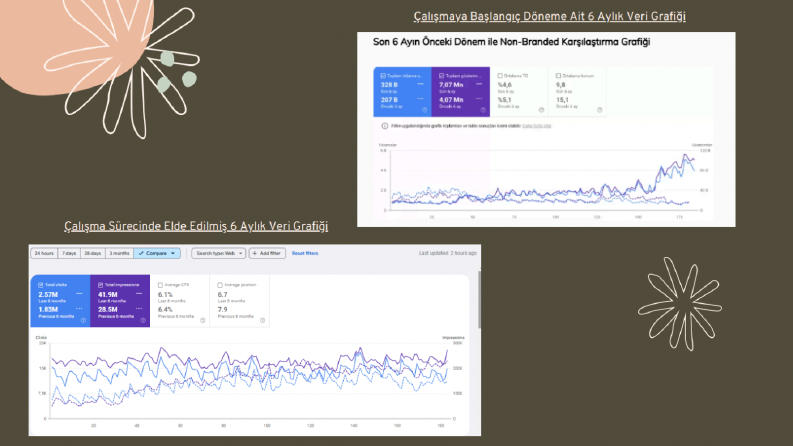Image resolution: width=793 pixels, height=446 pixels.
Task: Click dashed line legend beside 28.5M impressions
Action: (x=139, y=308)
